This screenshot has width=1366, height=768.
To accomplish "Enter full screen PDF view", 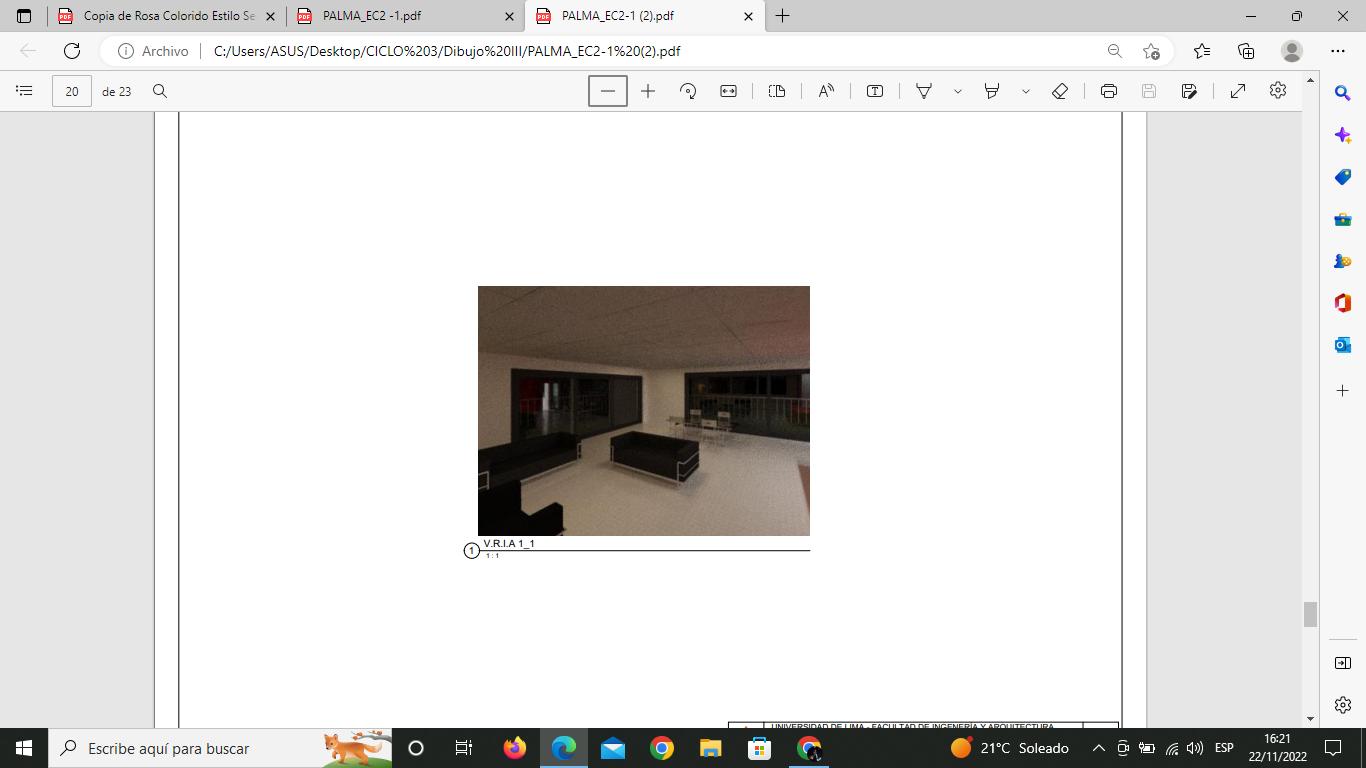I will 1238,91.
